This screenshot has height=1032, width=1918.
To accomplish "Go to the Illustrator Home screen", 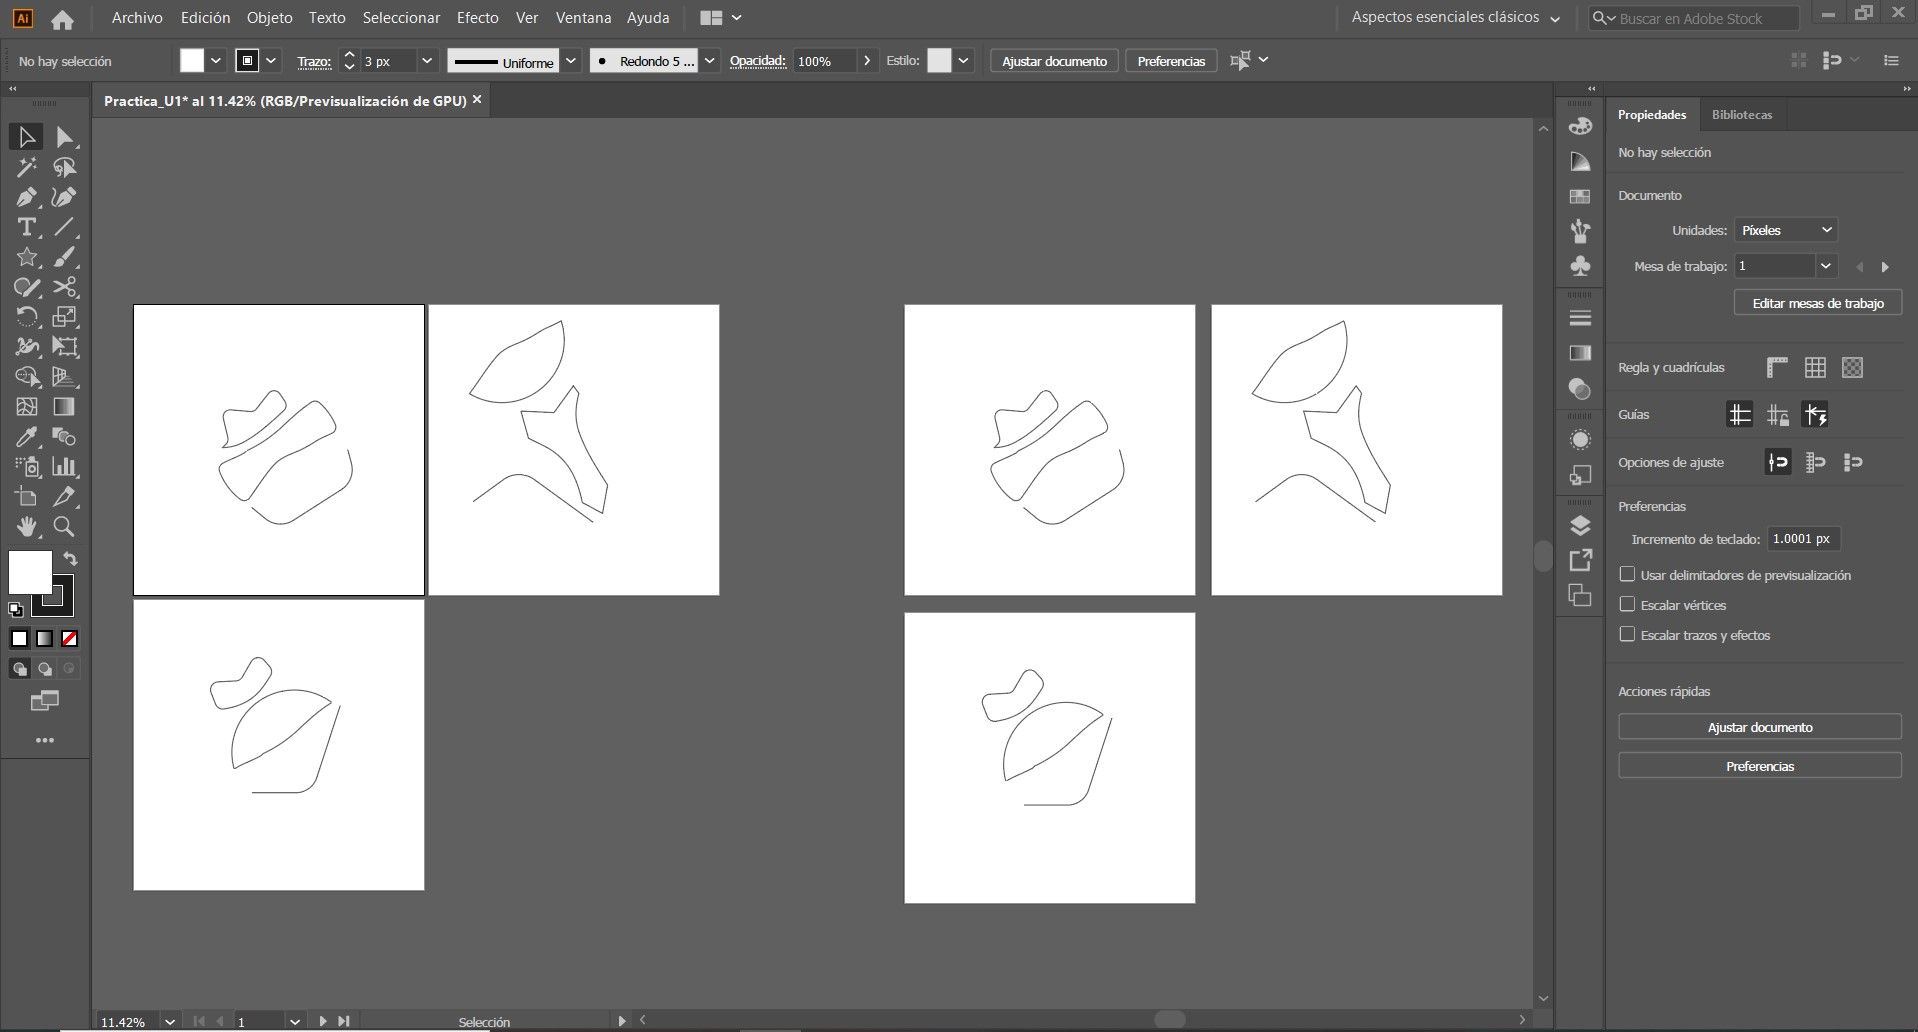I will [62, 18].
